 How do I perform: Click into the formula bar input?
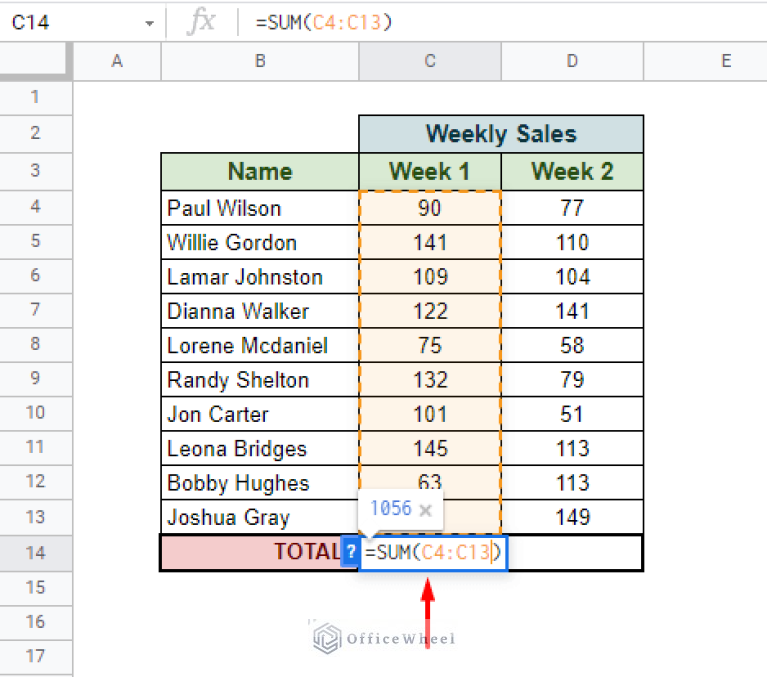click(500, 22)
